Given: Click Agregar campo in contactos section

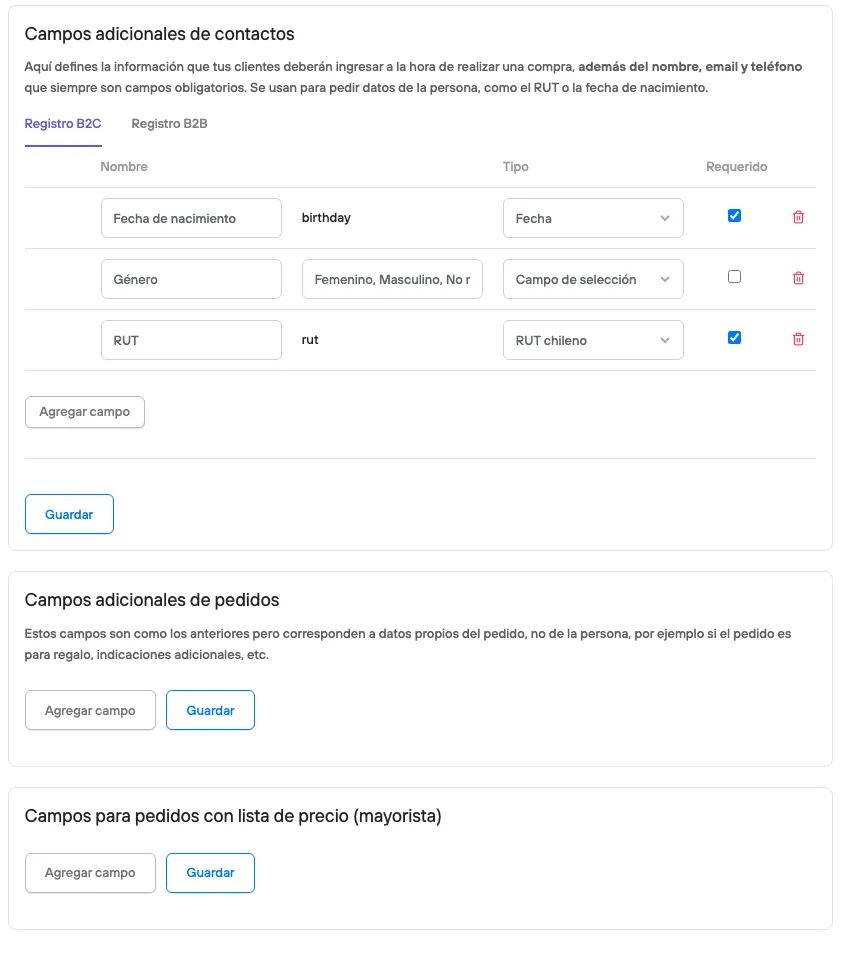Looking at the screenshot, I should click(85, 412).
